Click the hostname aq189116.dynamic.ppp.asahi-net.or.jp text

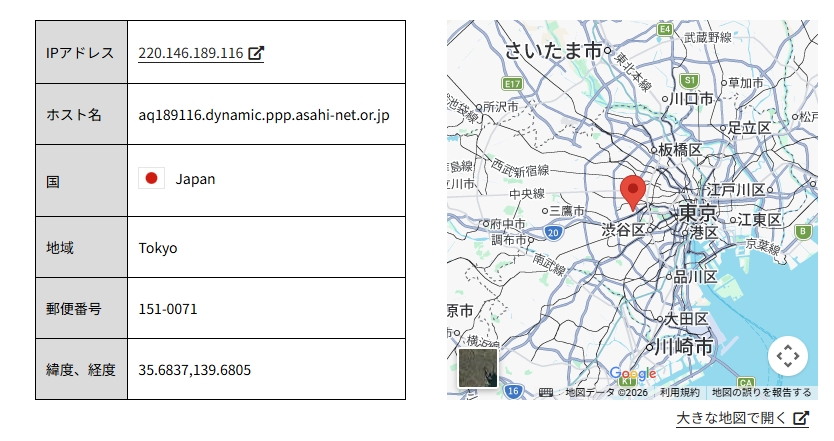pos(264,114)
